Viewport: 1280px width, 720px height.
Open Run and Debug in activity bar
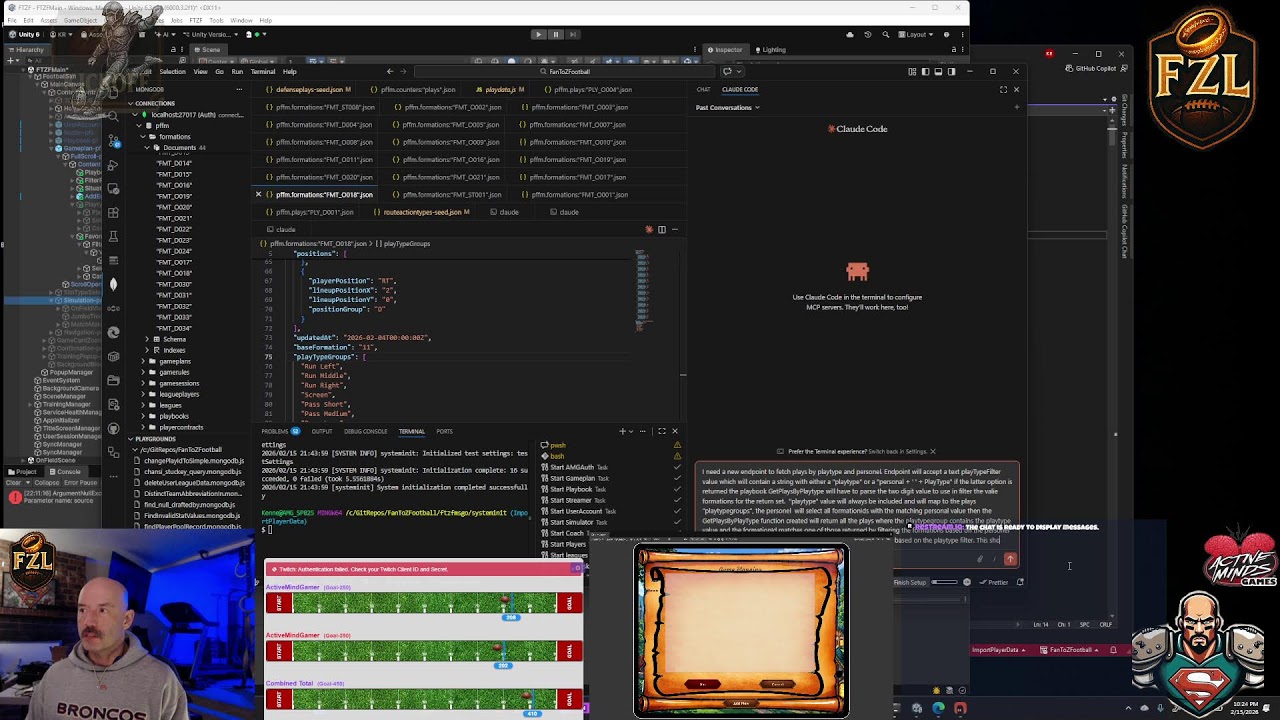(113, 165)
